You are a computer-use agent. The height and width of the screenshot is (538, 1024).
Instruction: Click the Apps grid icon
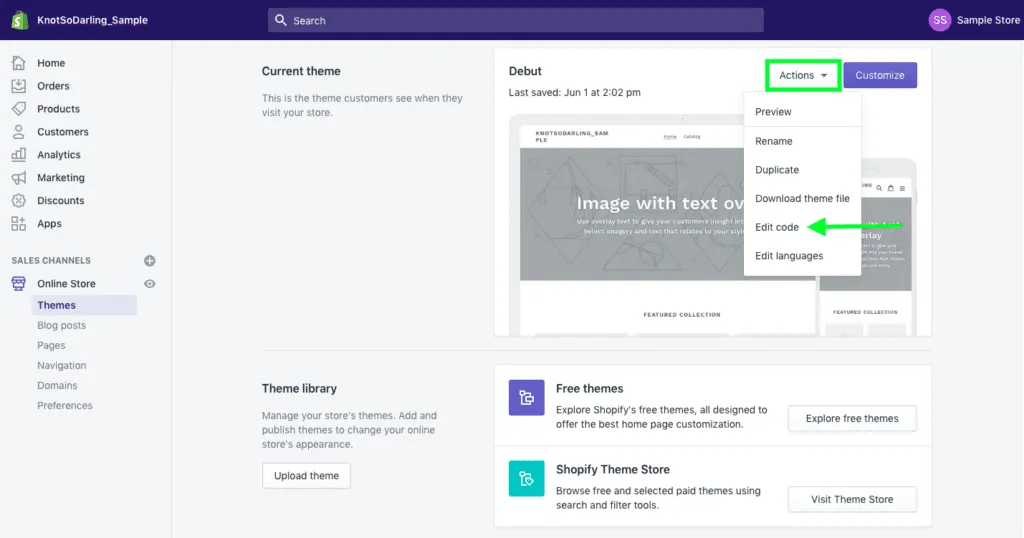coord(19,224)
